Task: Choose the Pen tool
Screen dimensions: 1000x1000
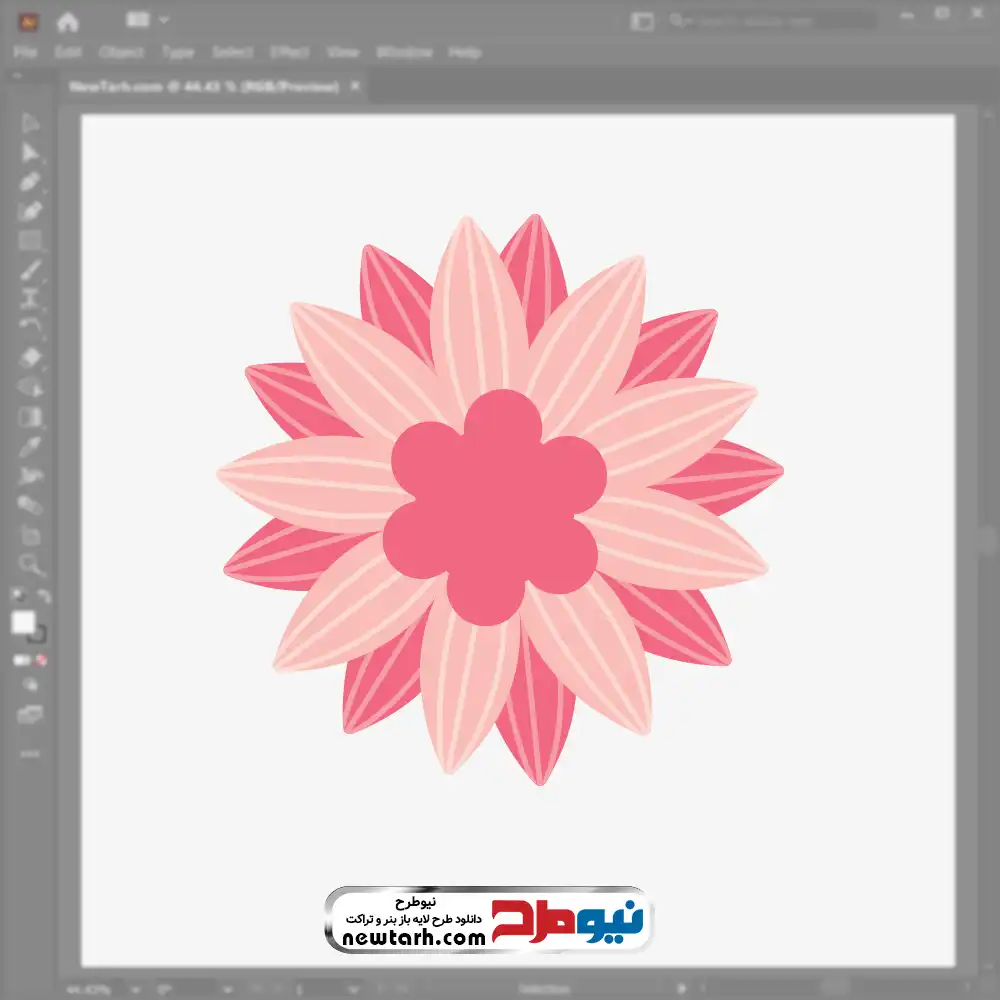Action: tap(30, 182)
